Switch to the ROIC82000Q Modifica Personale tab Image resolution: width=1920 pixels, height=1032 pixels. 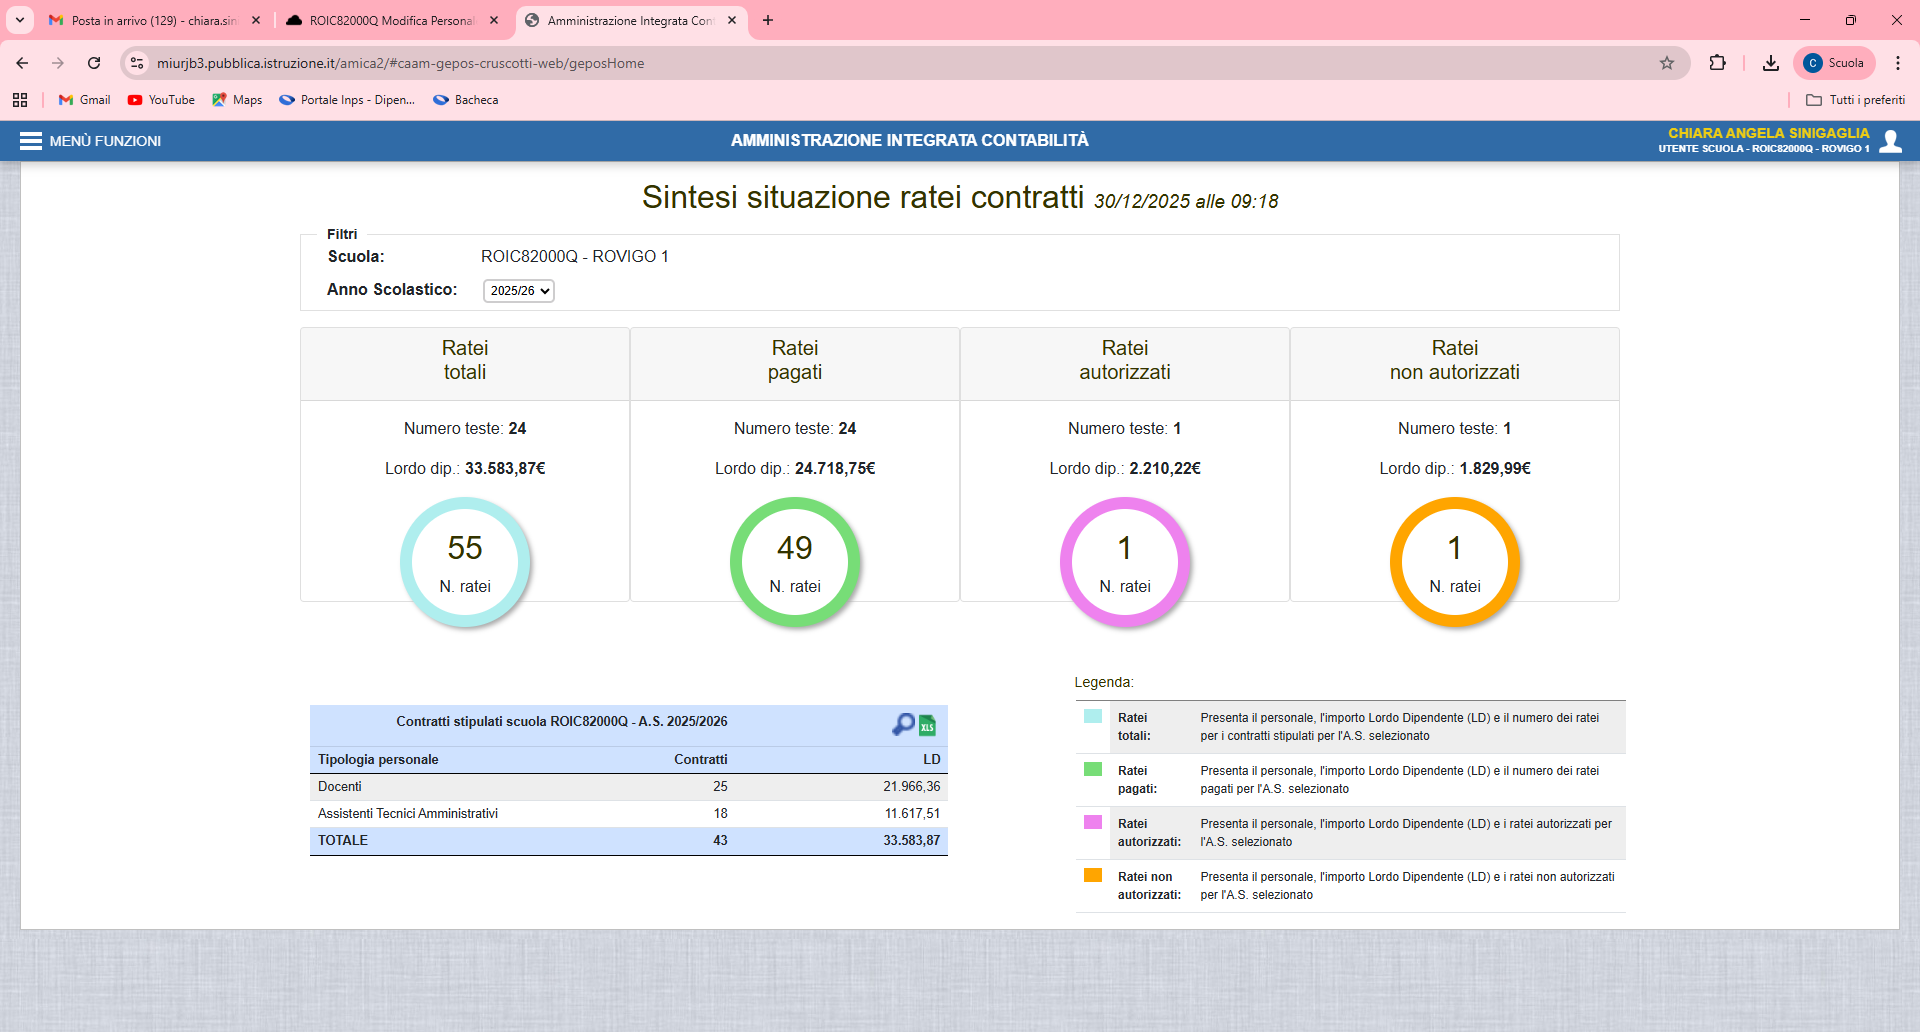tap(391, 20)
